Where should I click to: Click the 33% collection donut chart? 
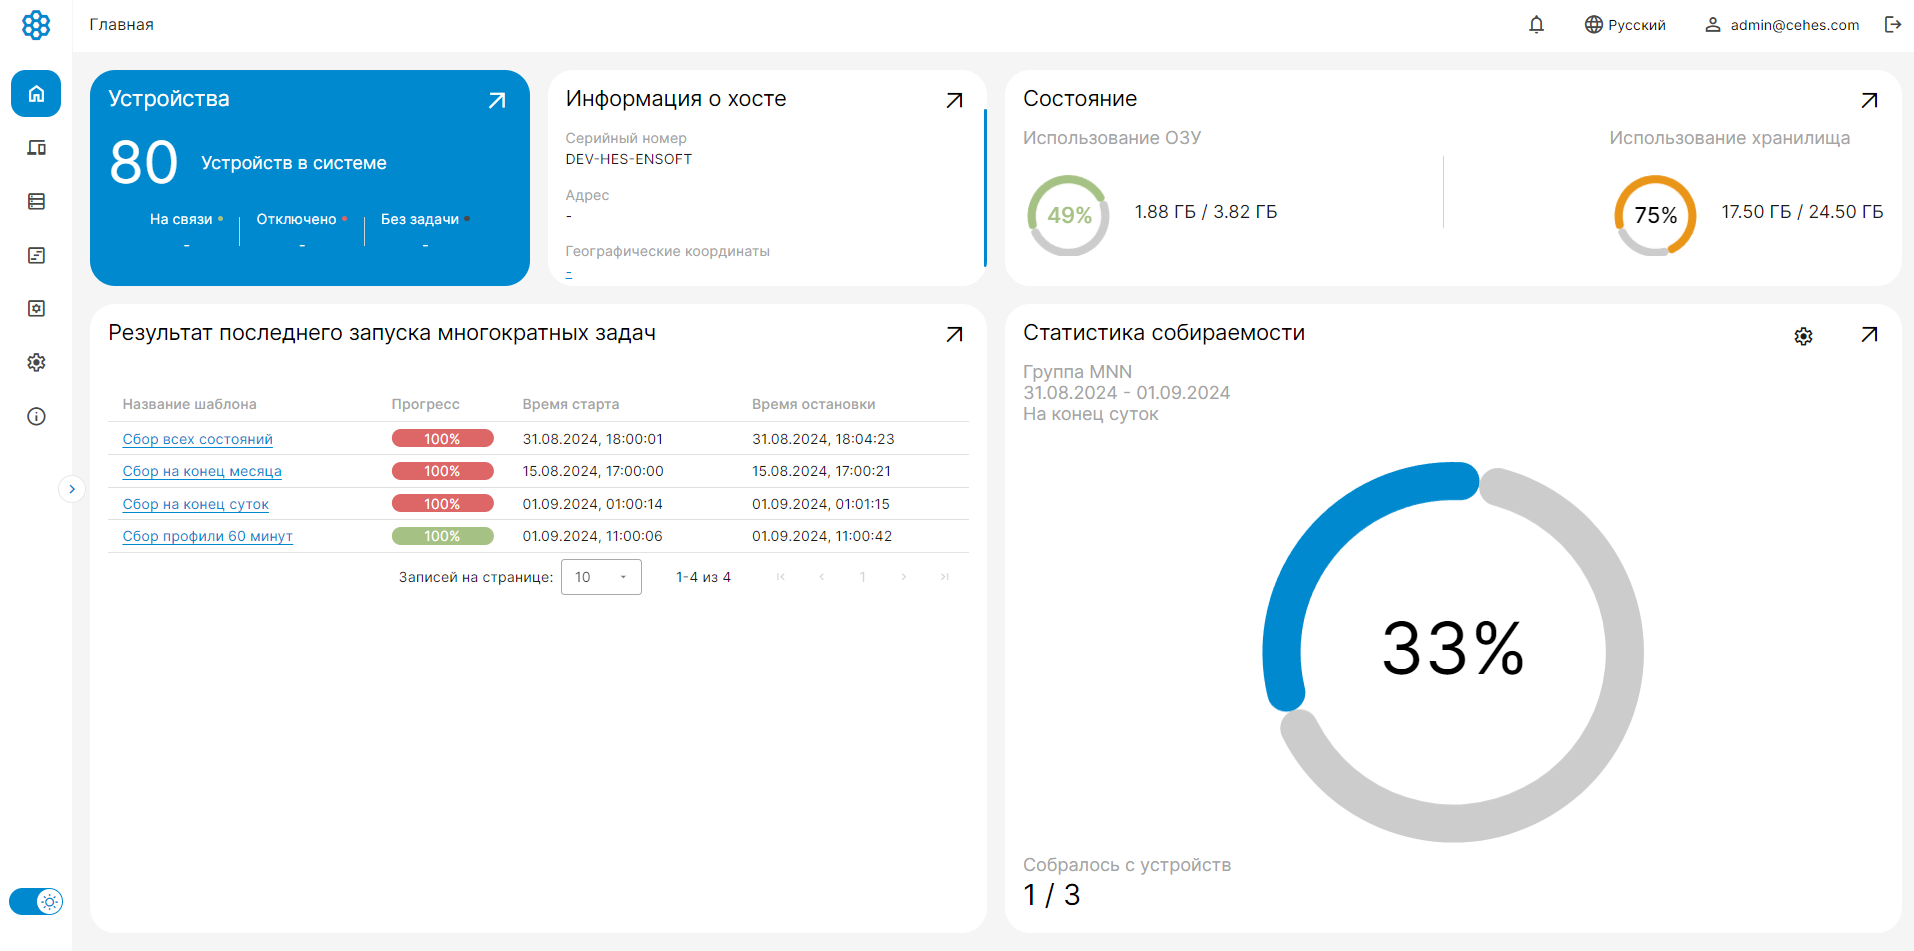(x=1452, y=650)
